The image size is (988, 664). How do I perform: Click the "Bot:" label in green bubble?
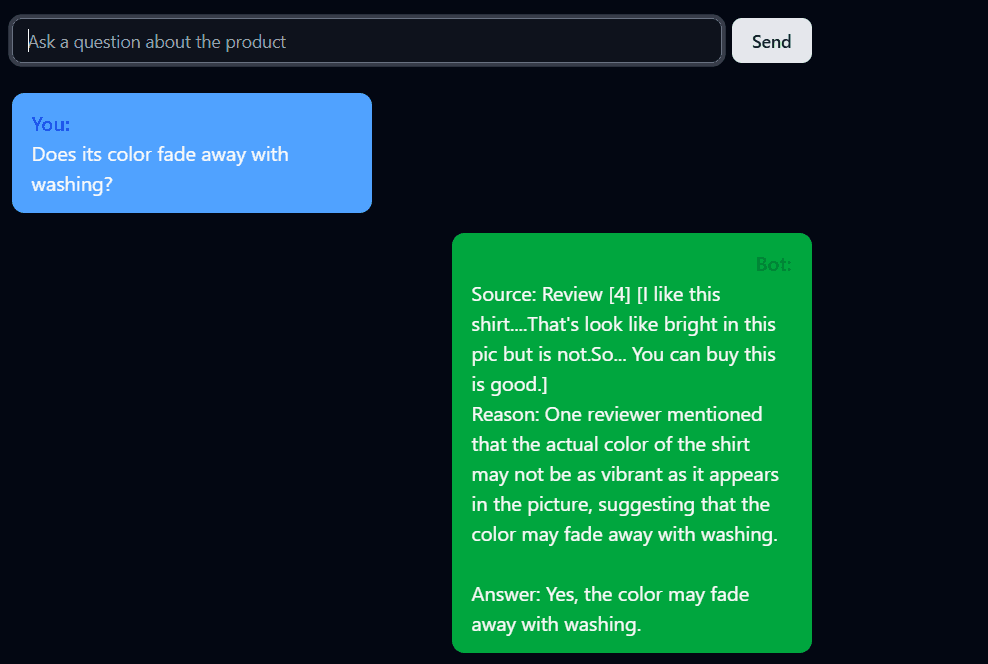pyautogui.click(x=773, y=264)
